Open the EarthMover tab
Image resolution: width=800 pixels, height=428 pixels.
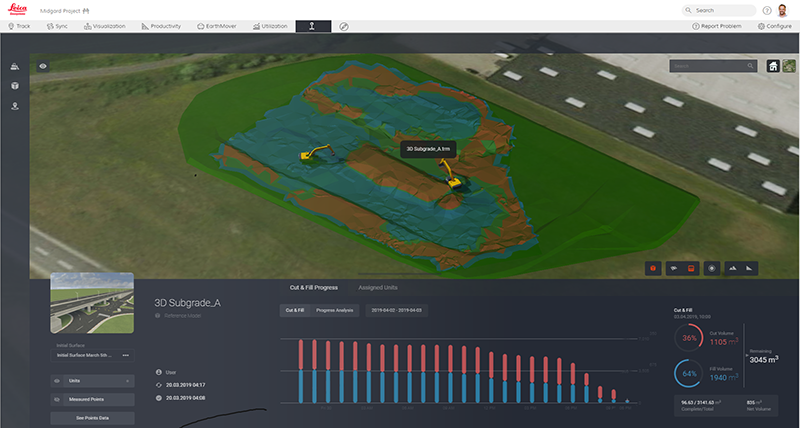pyautogui.click(x=218, y=25)
